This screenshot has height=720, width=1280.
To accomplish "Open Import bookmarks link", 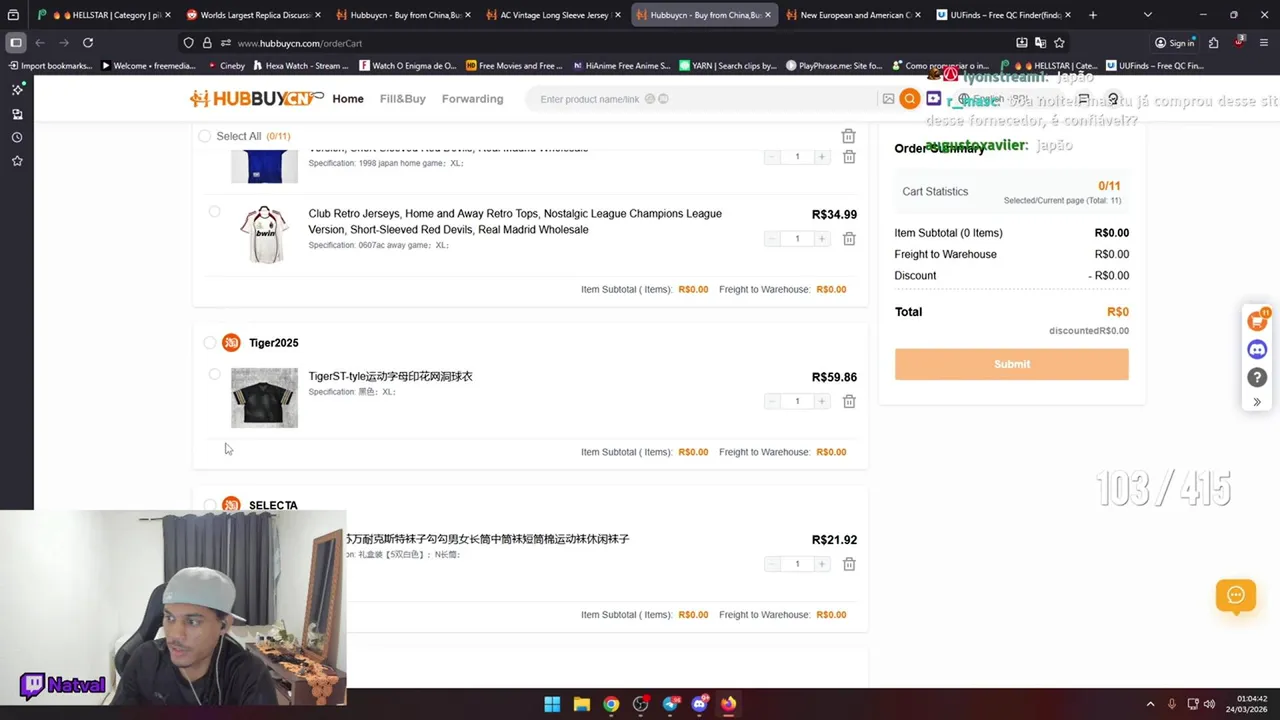I will [52, 66].
